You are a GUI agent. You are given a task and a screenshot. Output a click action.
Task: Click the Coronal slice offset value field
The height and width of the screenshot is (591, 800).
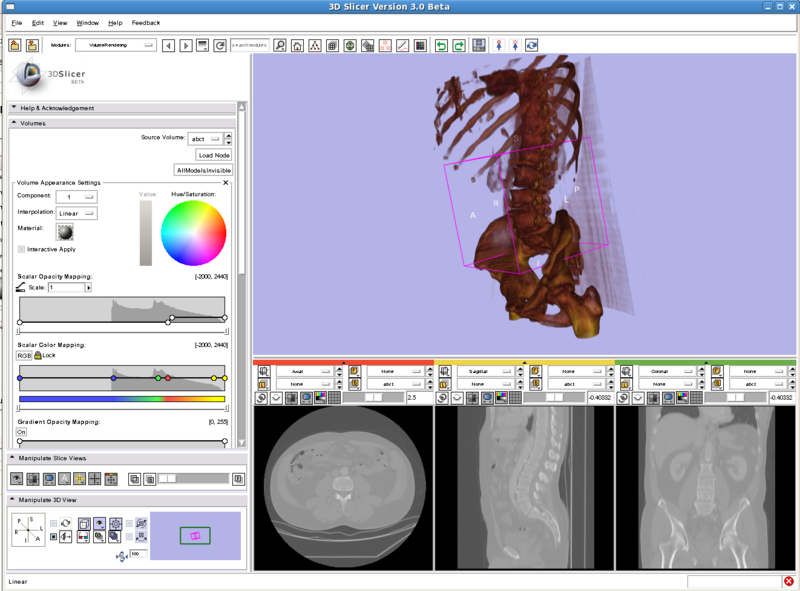tap(781, 397)
